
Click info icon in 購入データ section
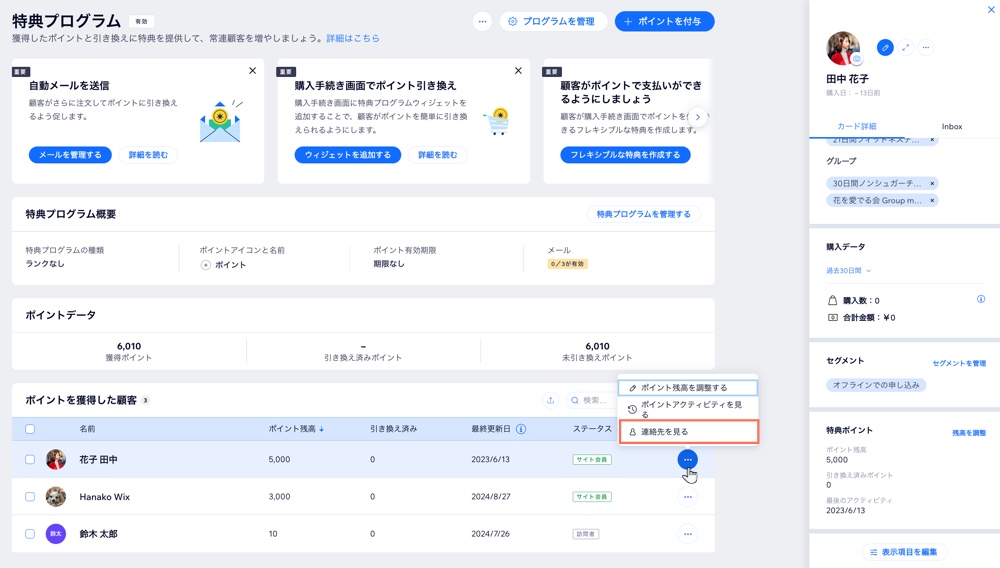point(981,299)
